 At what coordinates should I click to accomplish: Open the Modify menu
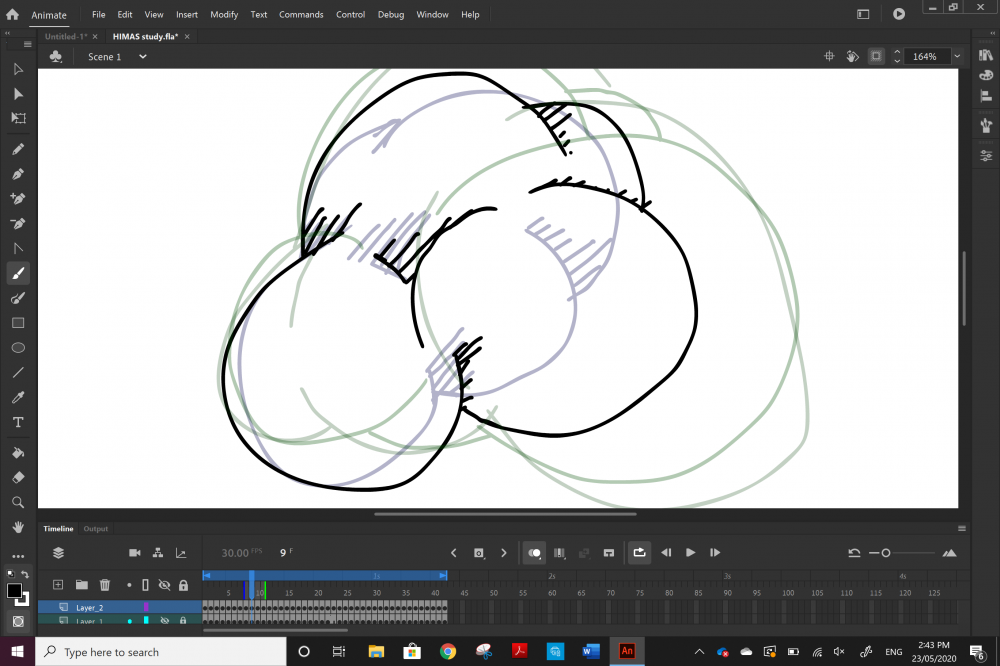(x=224, y=15)
